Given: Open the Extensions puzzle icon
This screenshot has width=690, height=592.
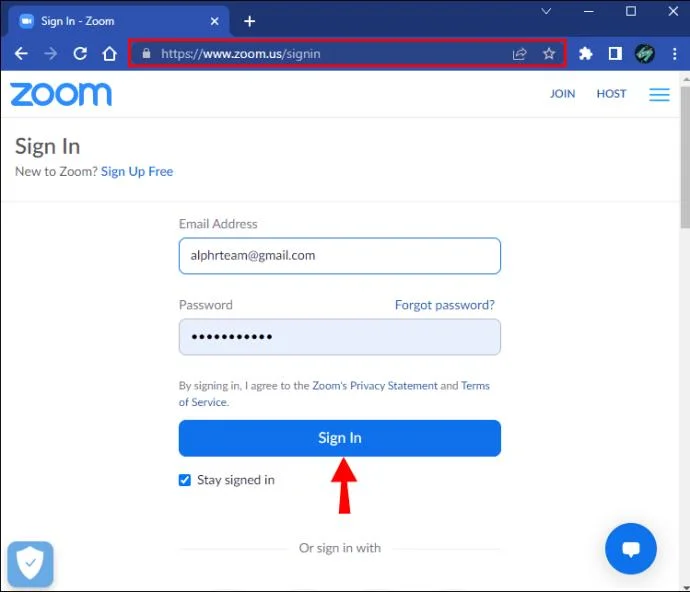Looking at the screenshot, I should (x=585, y=54).
